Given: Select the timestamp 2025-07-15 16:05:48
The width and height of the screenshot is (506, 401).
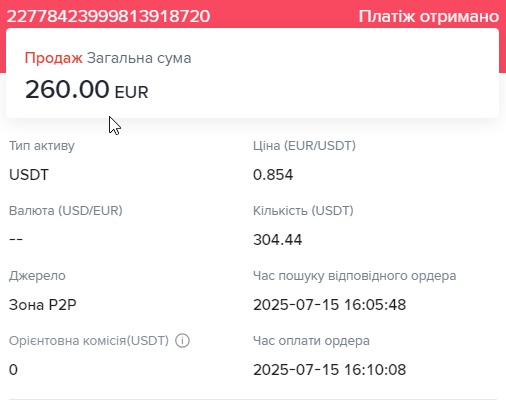Looking at the screenshot, I should [x=329, y=305].
